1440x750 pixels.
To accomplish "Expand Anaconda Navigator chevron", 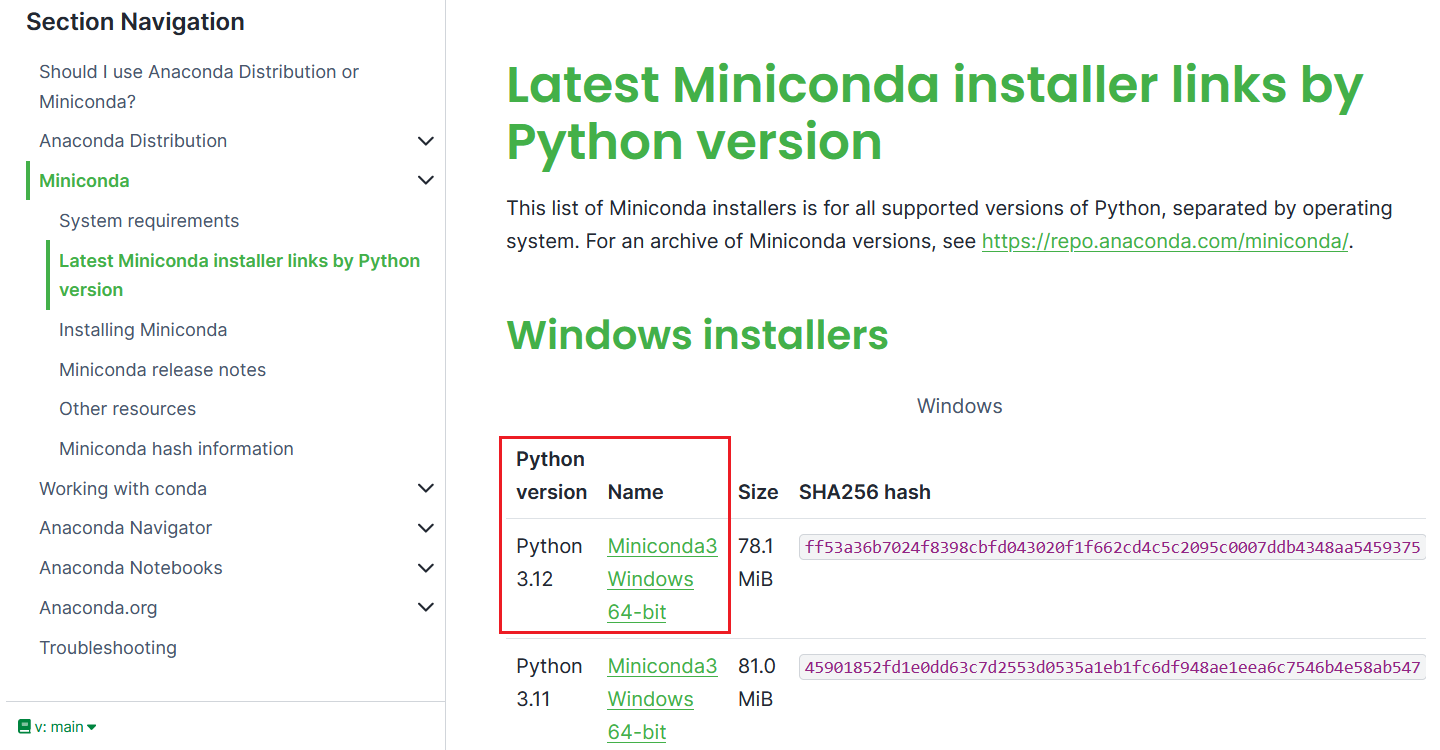I will coord(426,528).
